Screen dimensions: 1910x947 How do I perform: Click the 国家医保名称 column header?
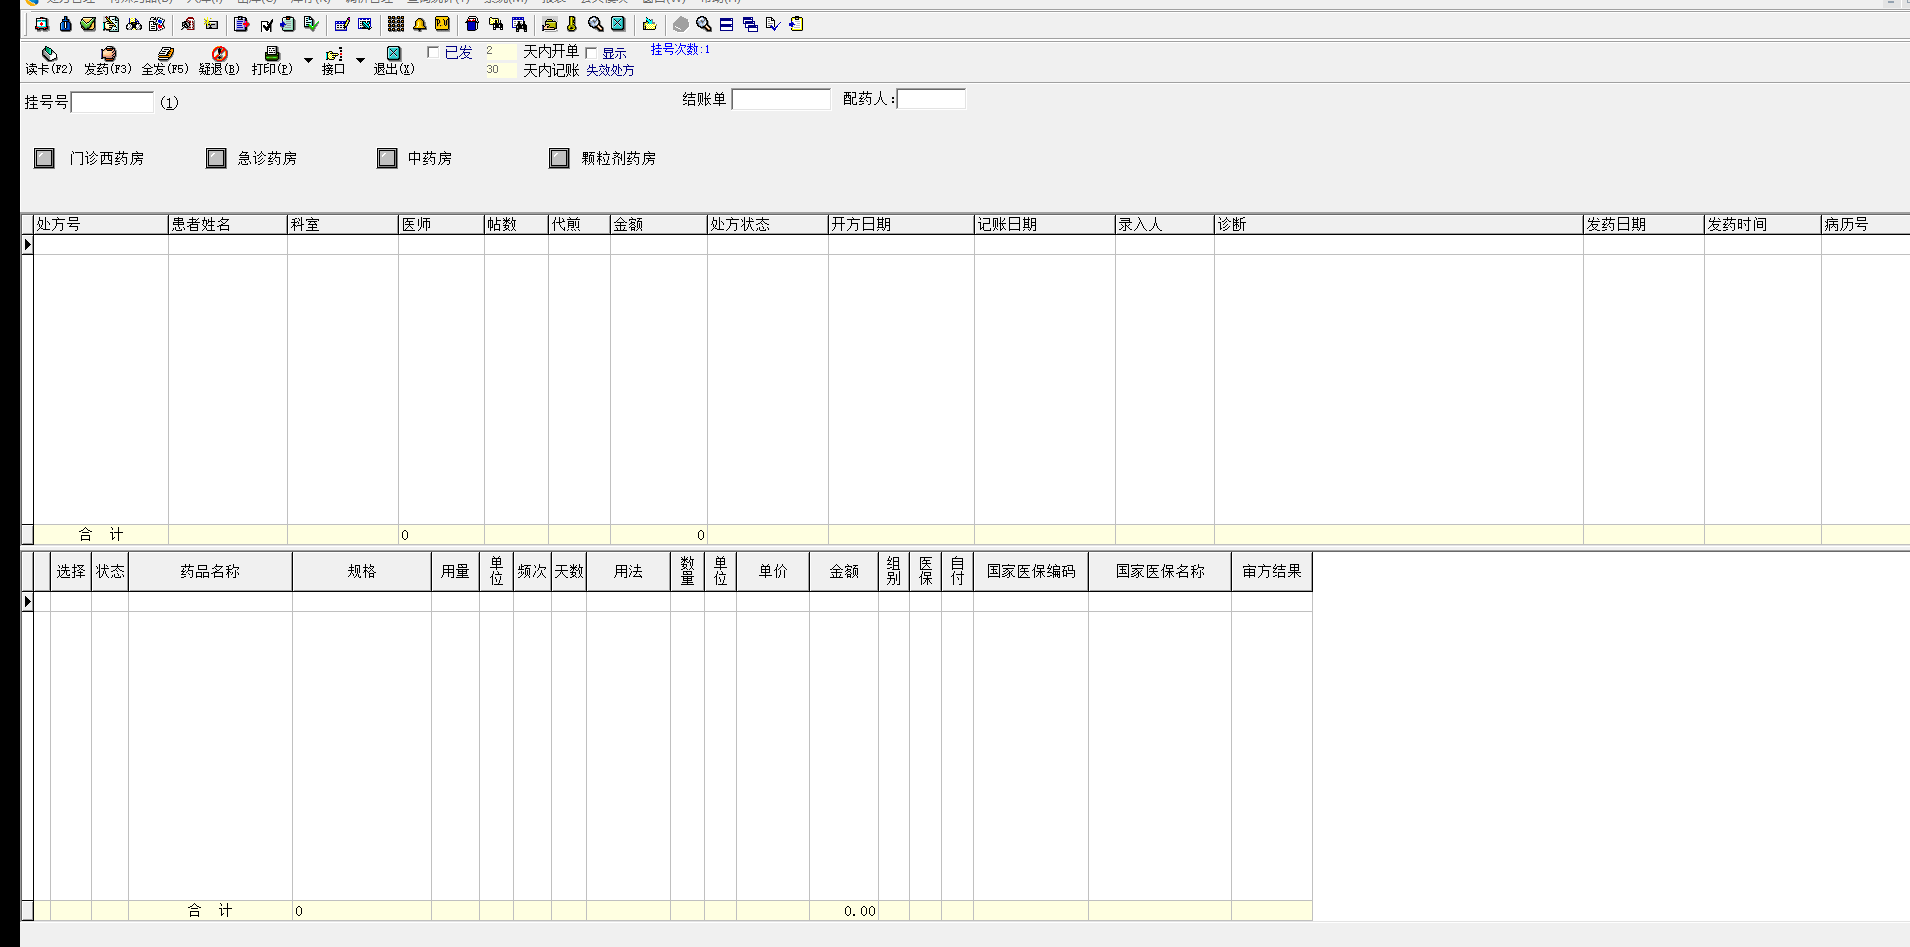[x=1160, y=571]
